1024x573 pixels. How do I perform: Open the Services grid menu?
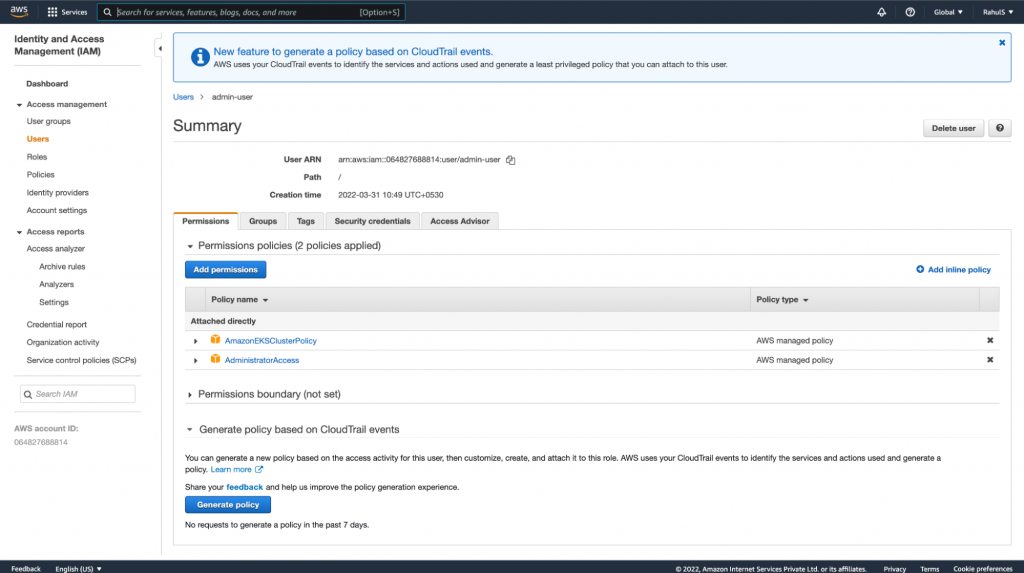coord(67,12)
